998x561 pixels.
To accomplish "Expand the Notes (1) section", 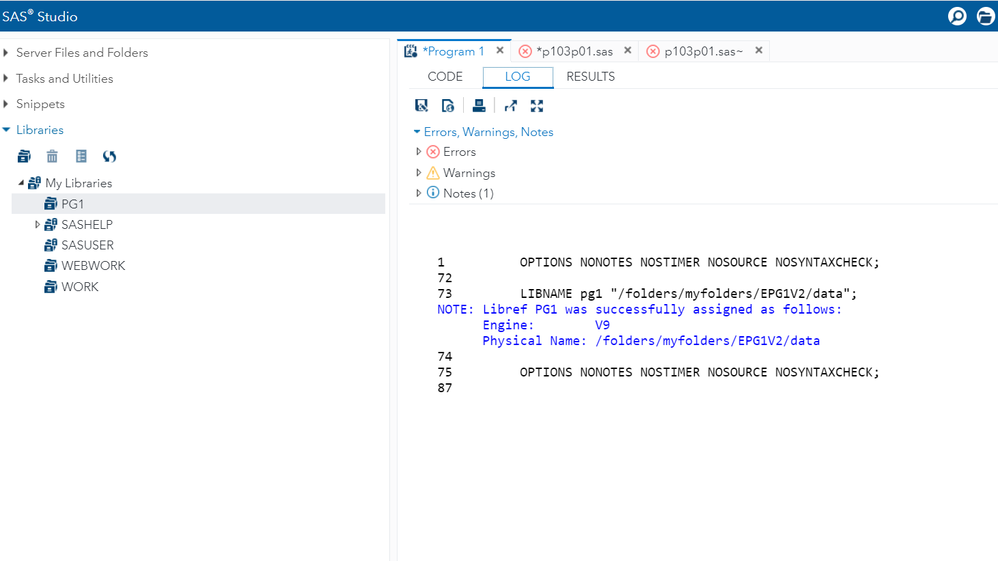I will 419,193.
